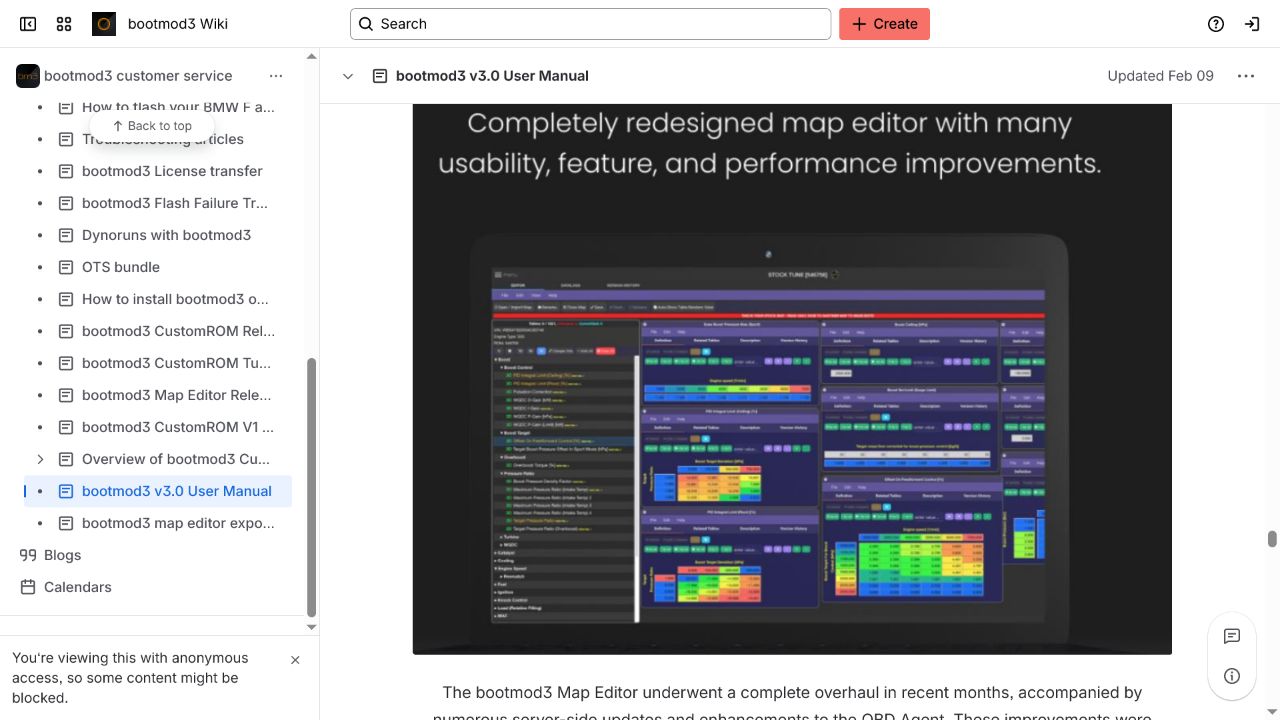Click the log in arrow icon
The width and height of the screenshot is (1280, 720).
click(1252, 24)
